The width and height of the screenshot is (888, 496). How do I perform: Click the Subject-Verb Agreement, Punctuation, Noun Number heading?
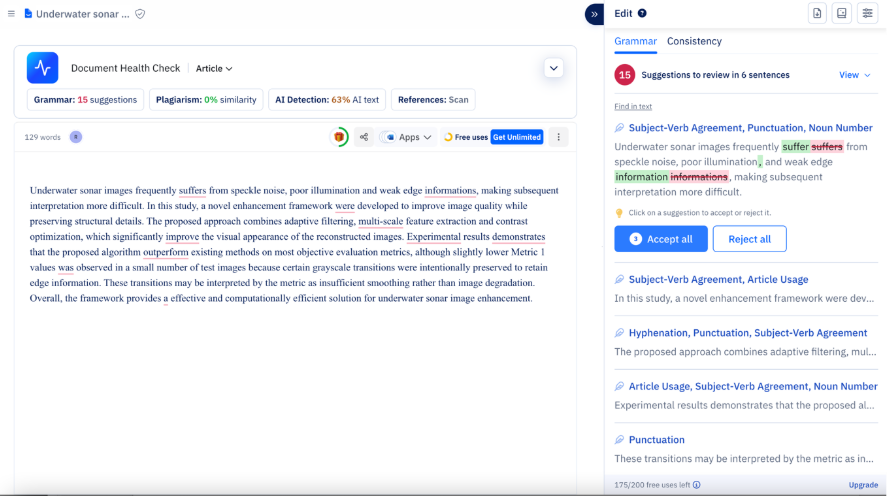tap(750, 128)
